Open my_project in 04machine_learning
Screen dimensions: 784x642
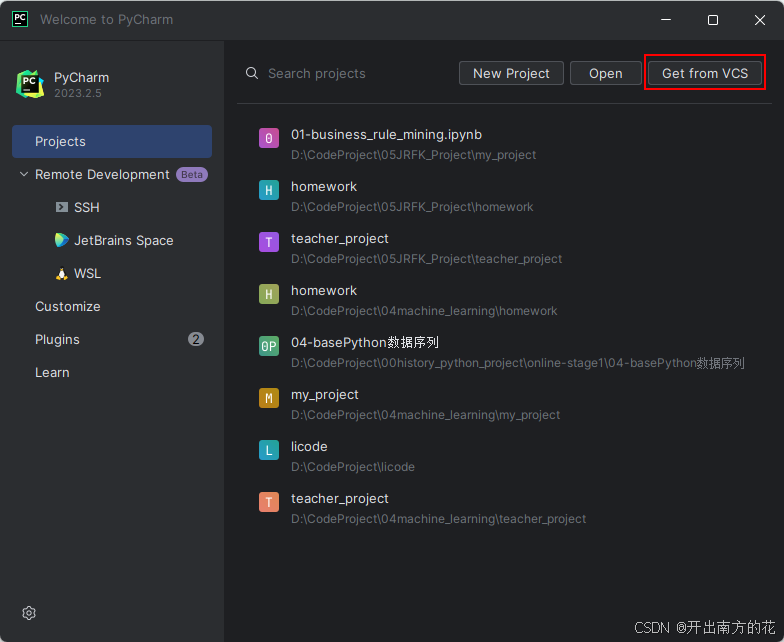pos(504,404)
